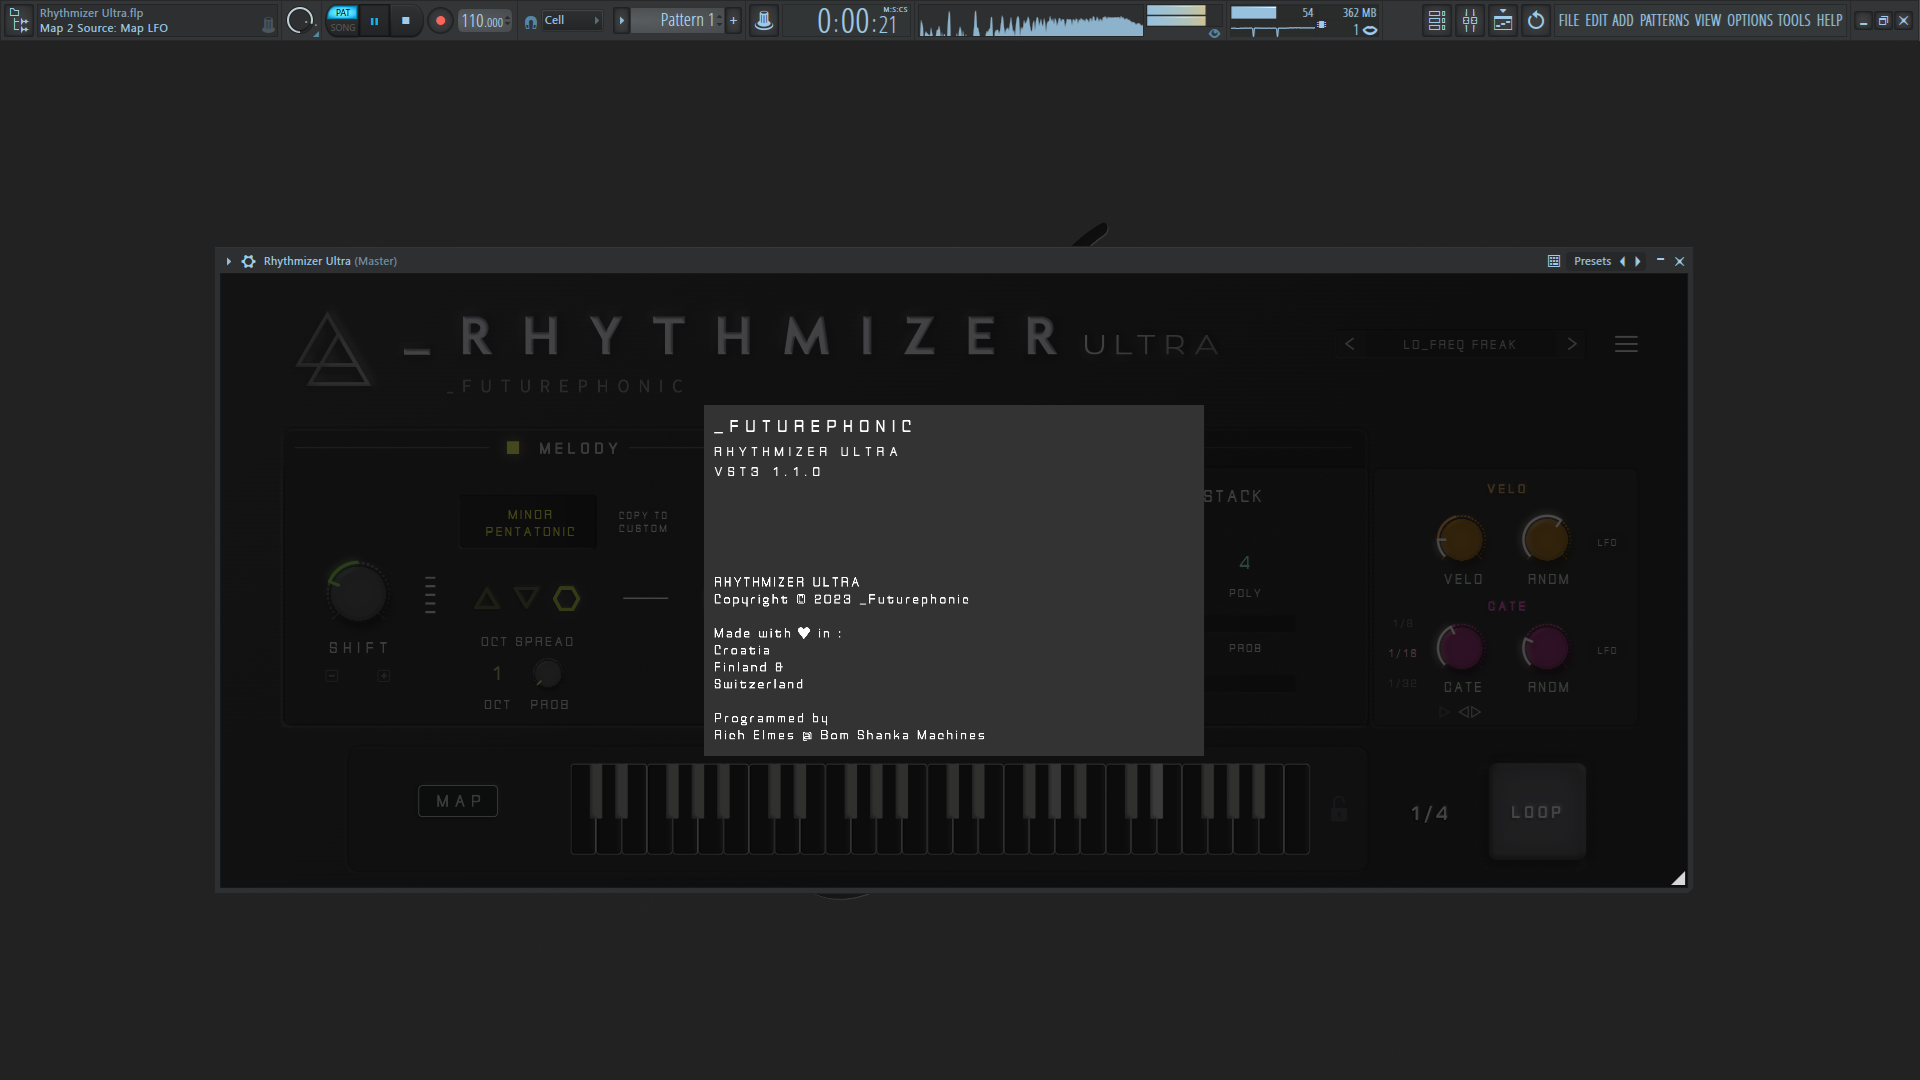Image resolution: width=1920 pixels, height=1080 pixels.
Task: Open the TOOLS menu
Action: (1794, 20)
